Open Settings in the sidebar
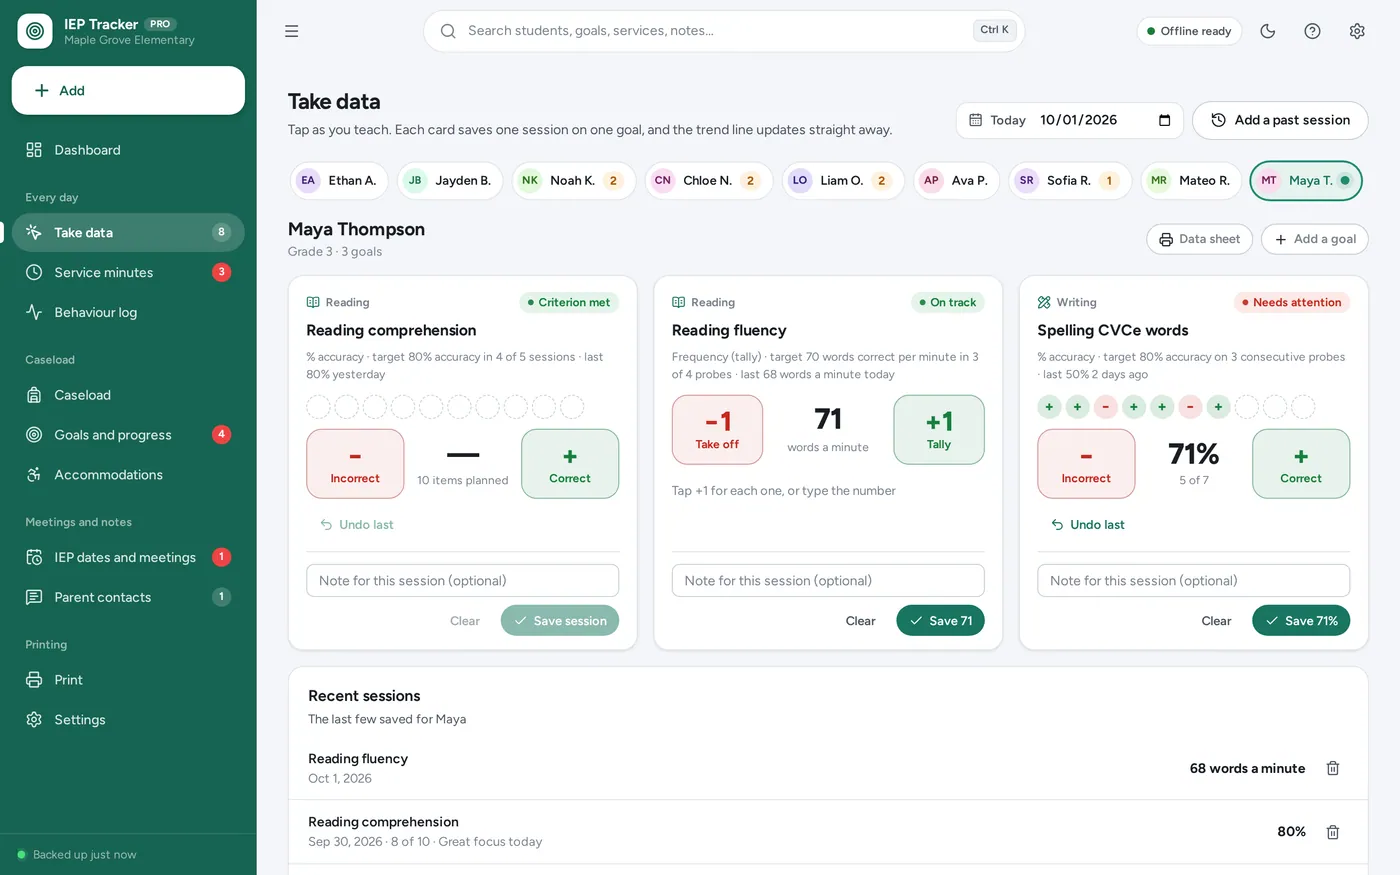This screenshot has width=1400, height=875. click(x=128, y=720)
